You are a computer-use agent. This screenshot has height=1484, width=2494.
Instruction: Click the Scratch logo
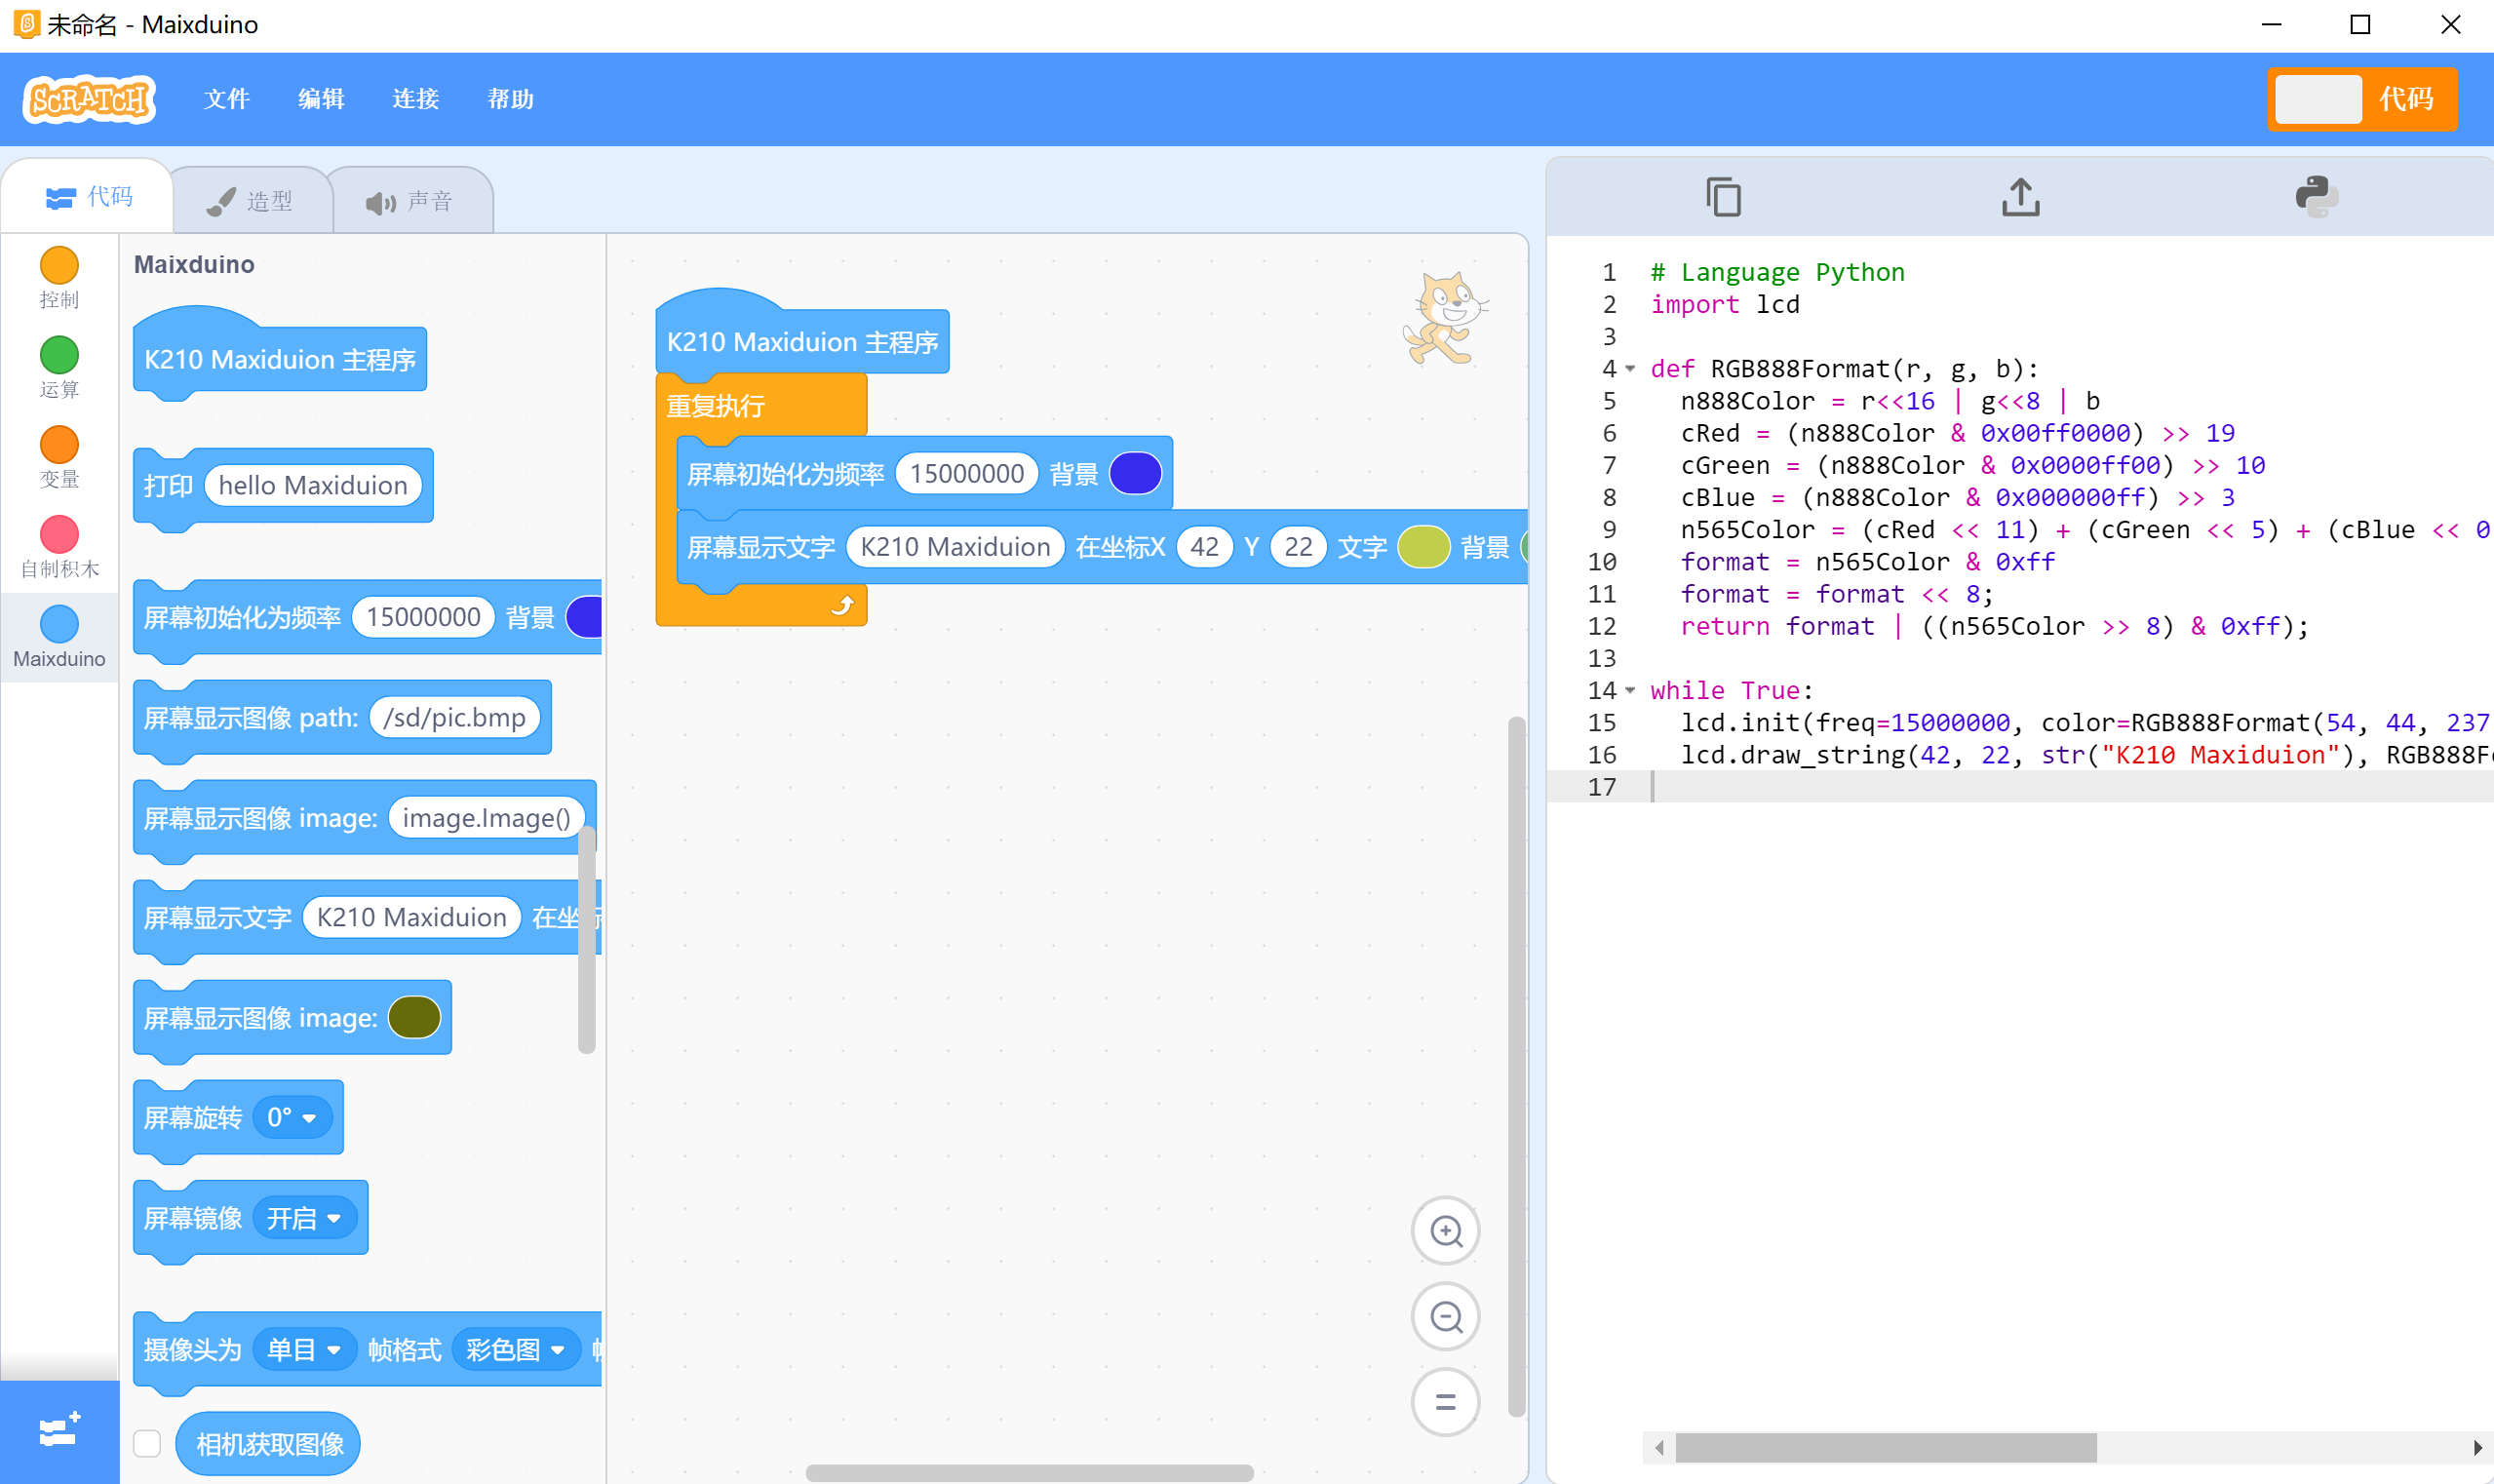(89, 99)
